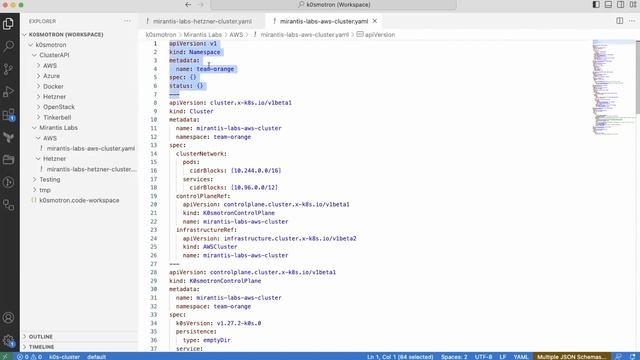Toggle the primary side bar layout icon
The width and height of the screenshot is (640, 360).
(596, 4)
